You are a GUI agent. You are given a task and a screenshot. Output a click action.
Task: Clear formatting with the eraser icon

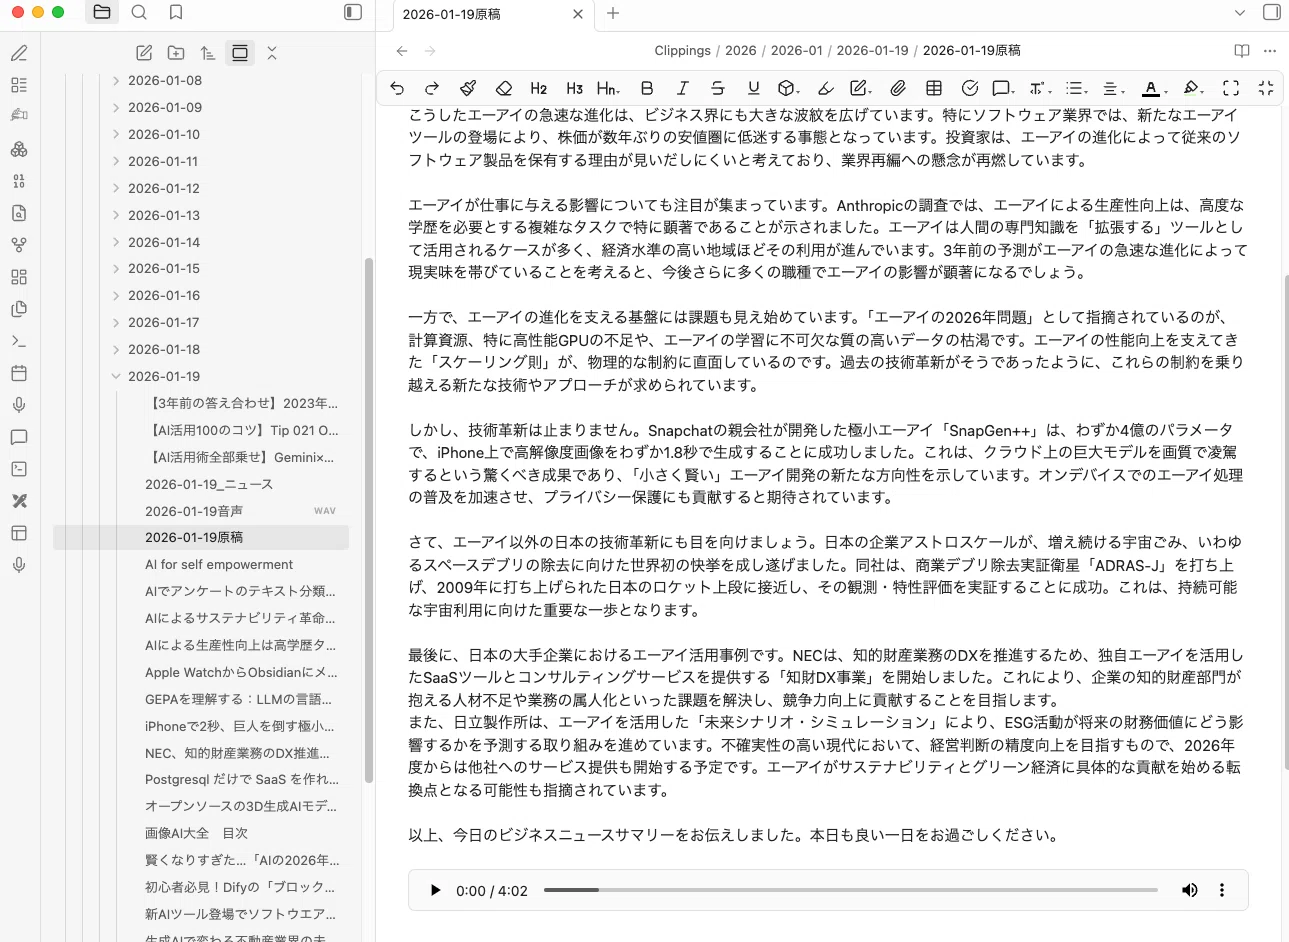[504, 88]
